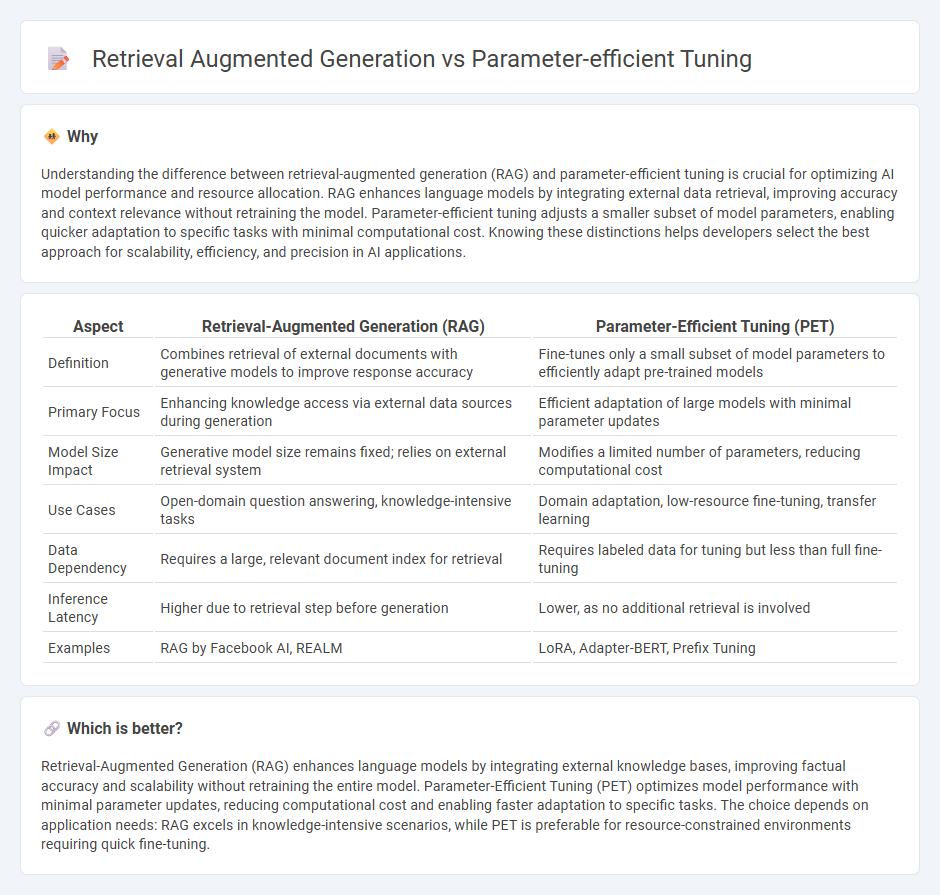Select the Primary Focus row label
This screenshot has height=895, width=940.
point(94,412)
